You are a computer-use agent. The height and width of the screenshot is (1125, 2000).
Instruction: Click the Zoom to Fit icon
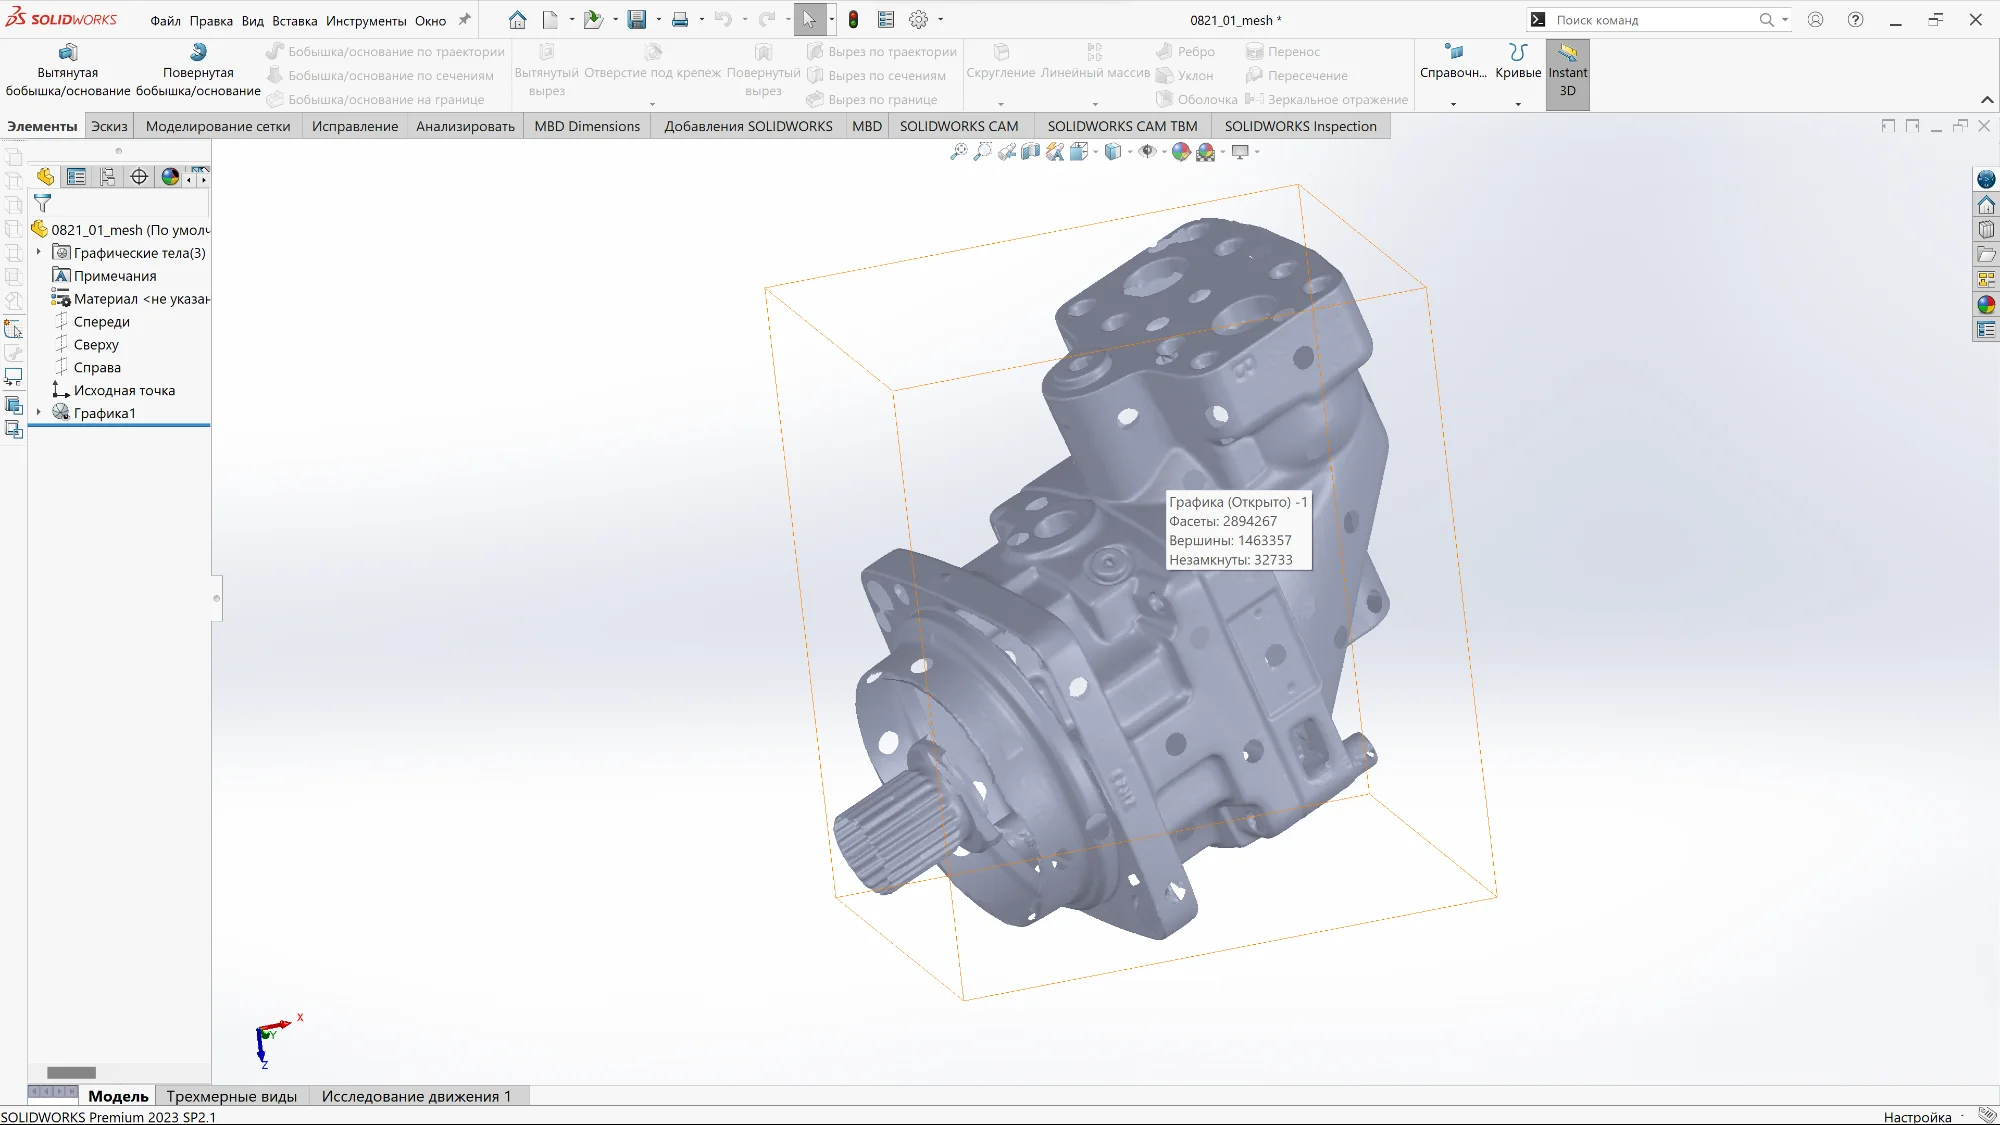(x=958, y=152)
